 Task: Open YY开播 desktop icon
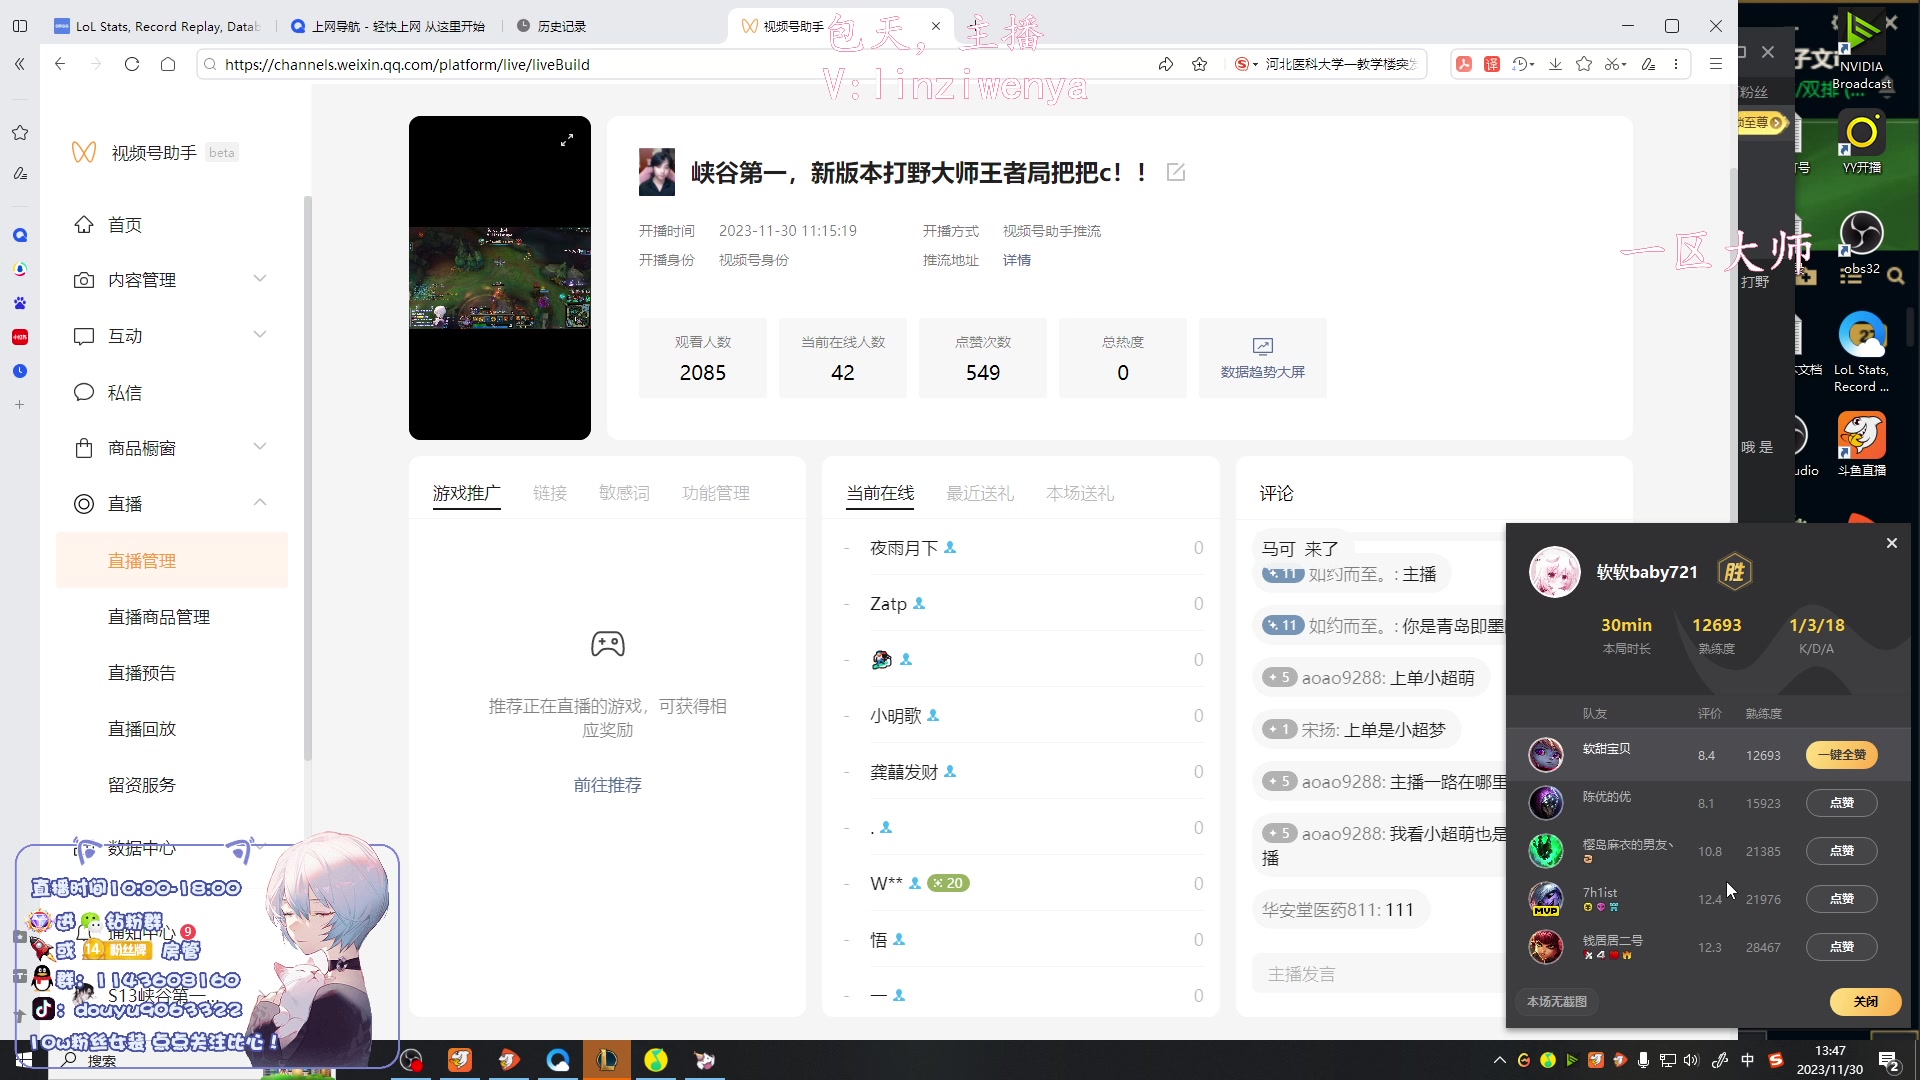coord(1862,144)
